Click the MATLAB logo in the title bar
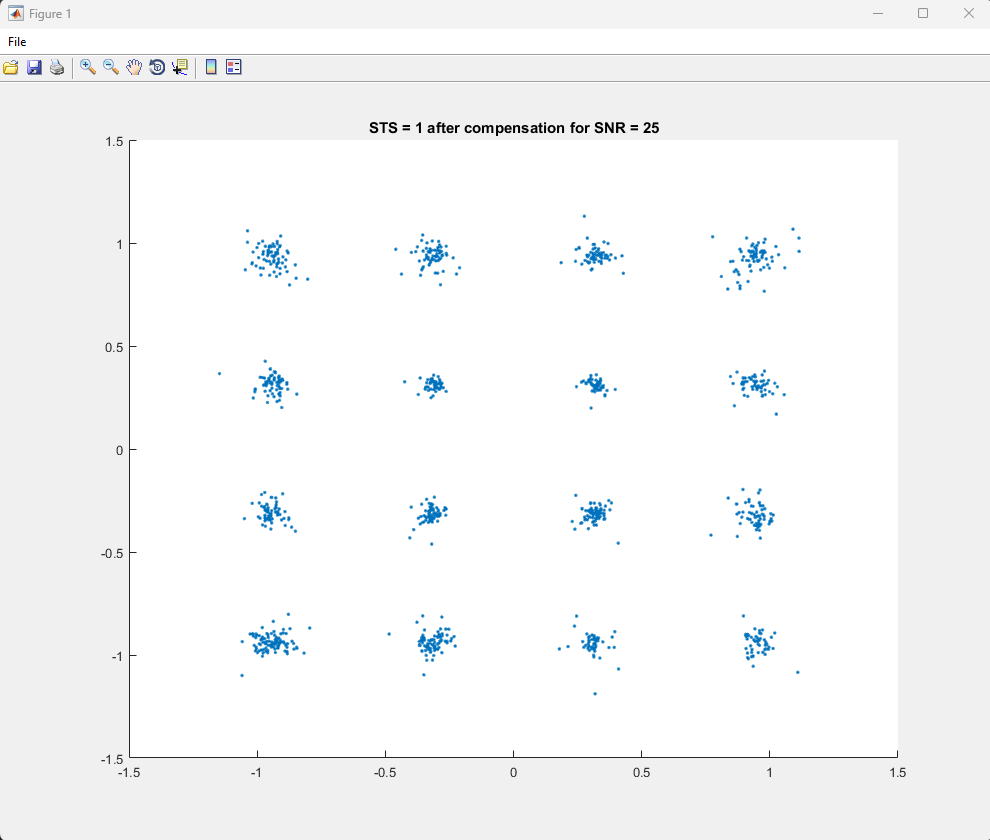The image size is (990, 840). [x=14, y=13]
